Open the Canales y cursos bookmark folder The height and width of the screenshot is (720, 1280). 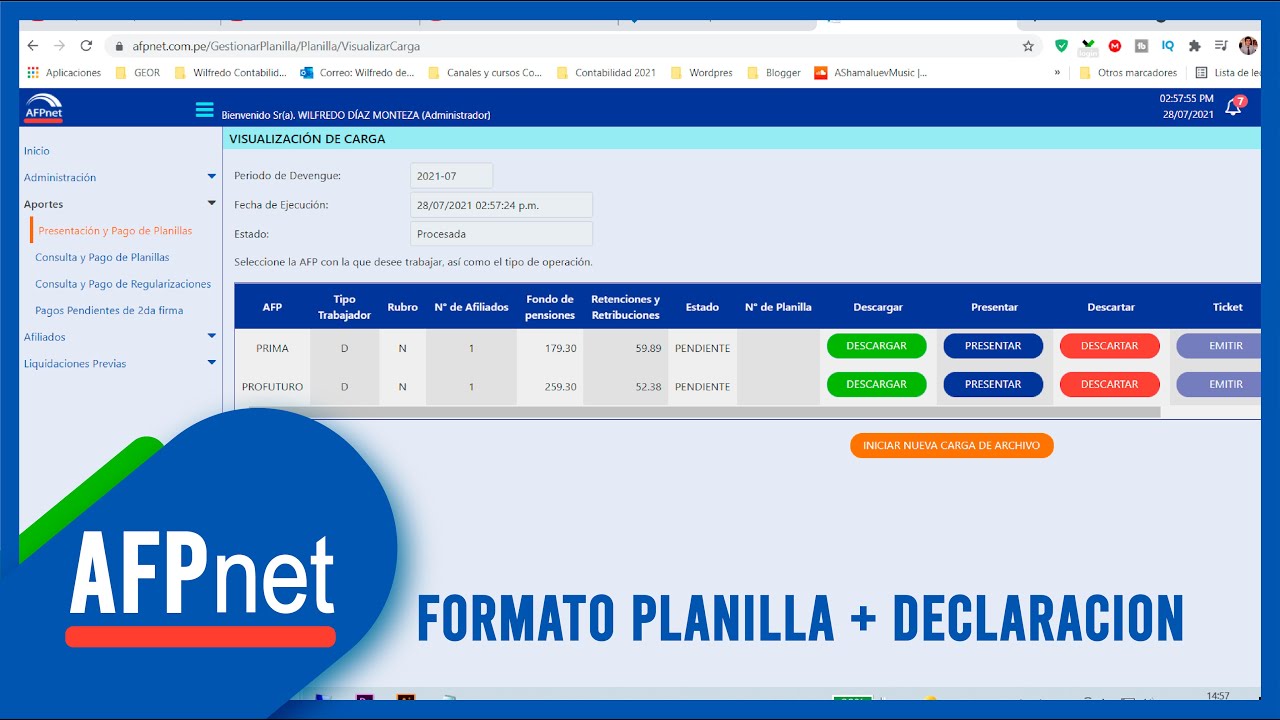(x=485, y=73)
